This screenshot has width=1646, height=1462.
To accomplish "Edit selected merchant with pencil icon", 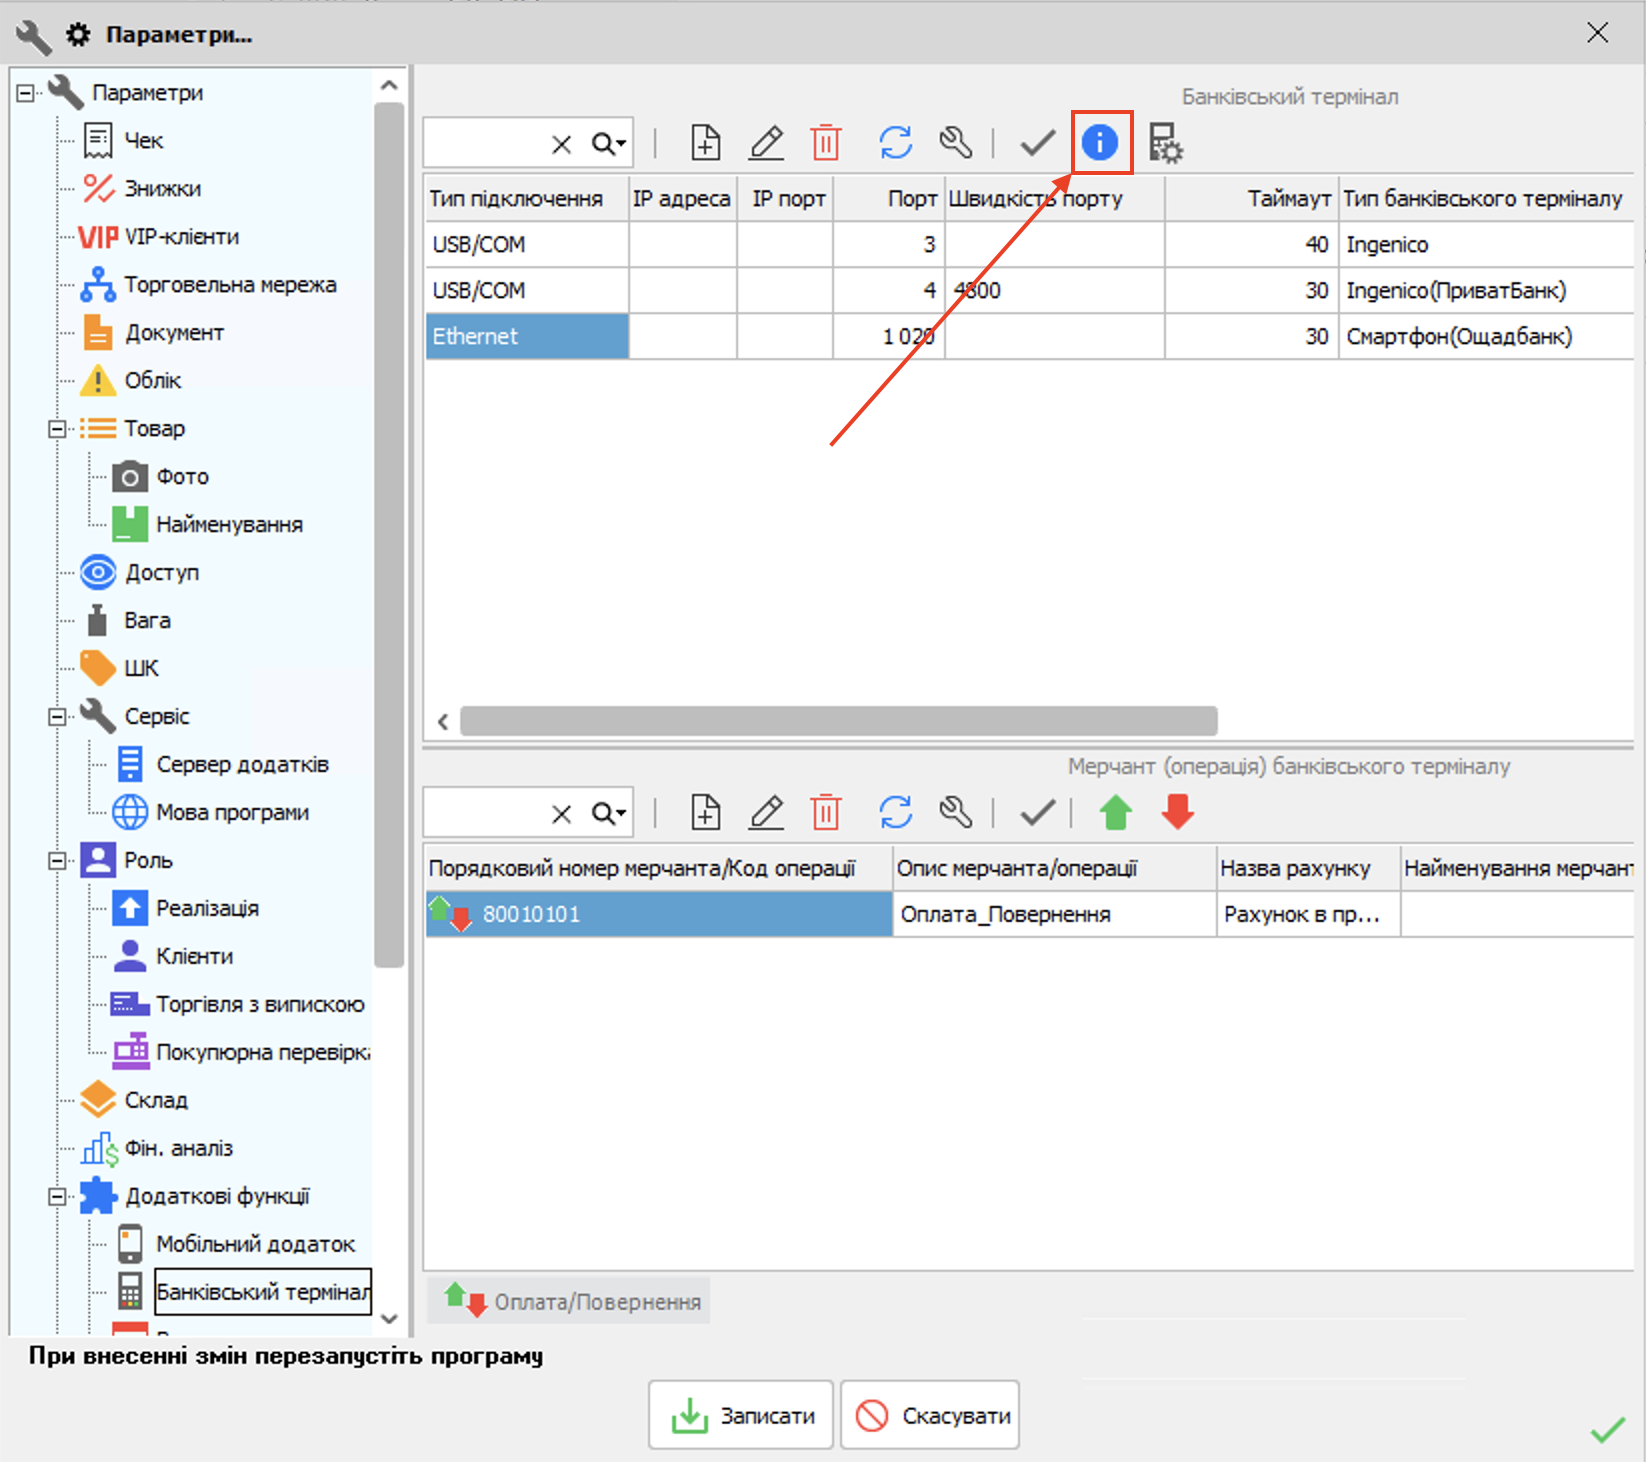I will point(766,812).
